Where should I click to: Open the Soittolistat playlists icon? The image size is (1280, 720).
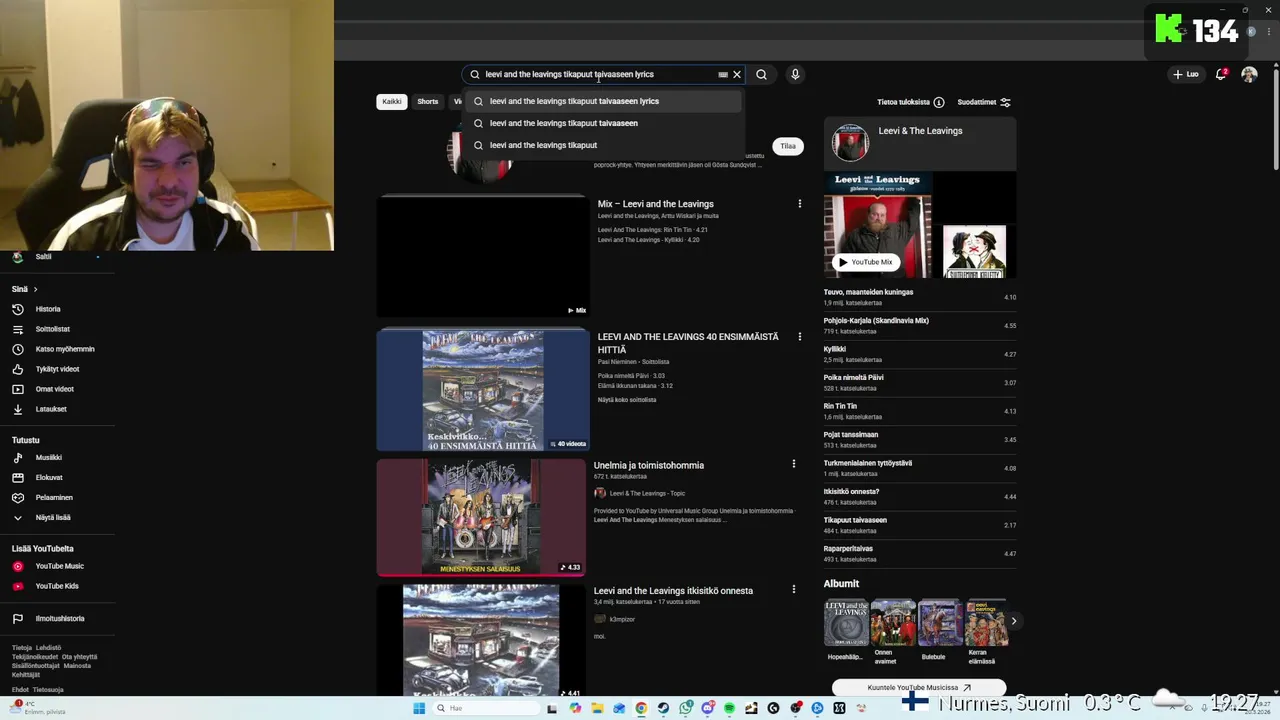pos(17,329)
